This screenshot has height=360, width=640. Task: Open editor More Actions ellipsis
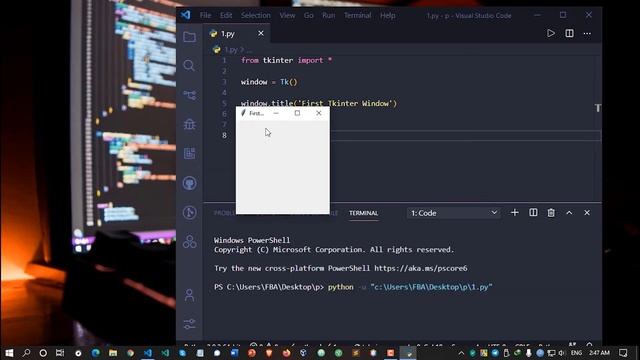point(587,33)
